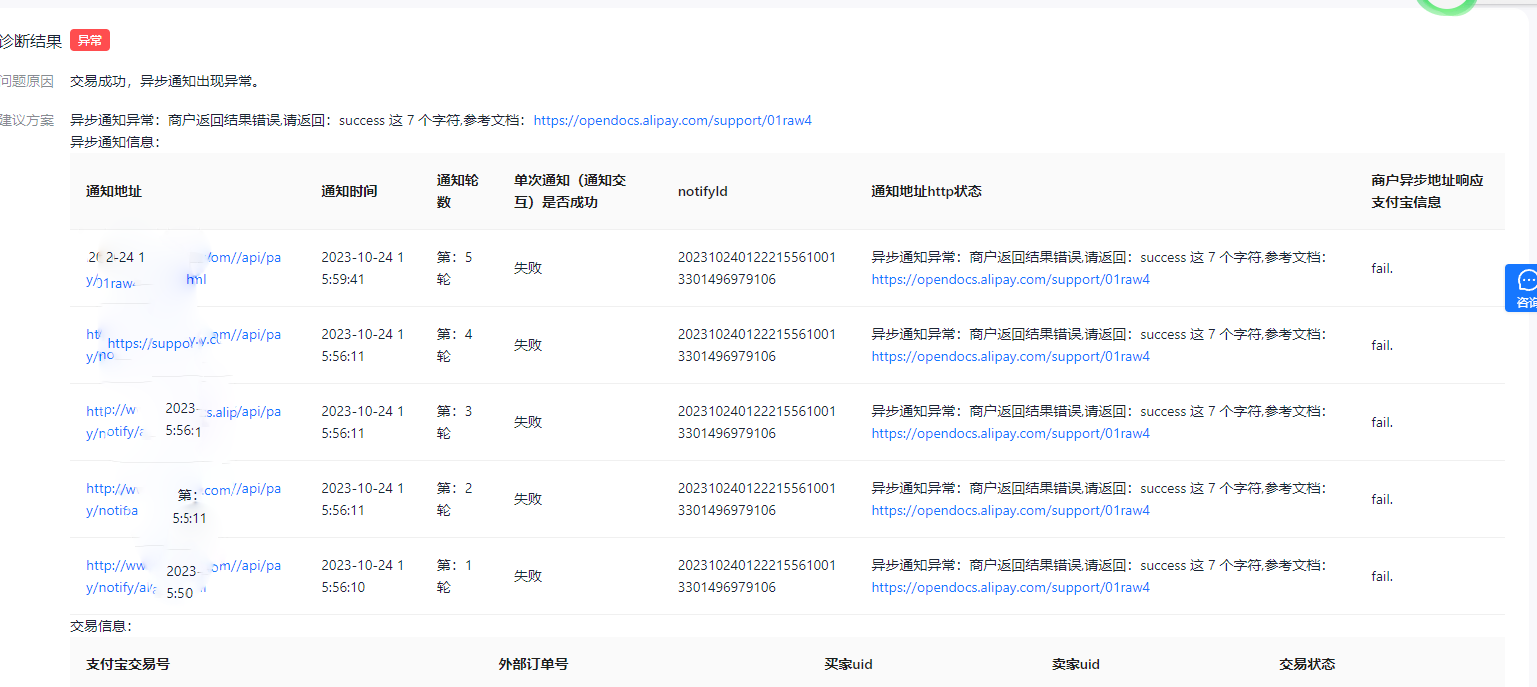The image size is (1537, 687).
Task: Open the opendocs link in round 4 row
Action: click(1010, 357)
